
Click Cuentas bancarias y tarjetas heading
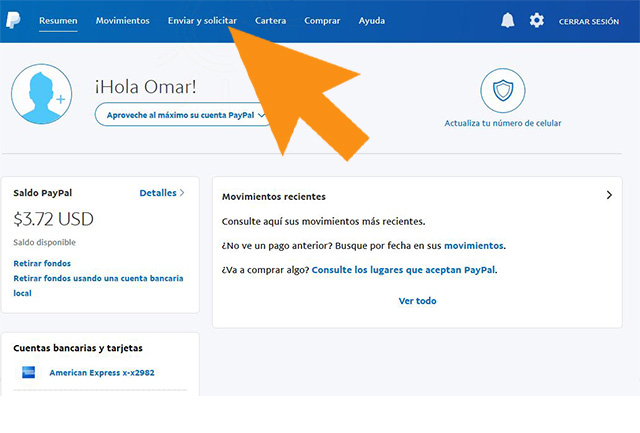click(x=78, y=348)
